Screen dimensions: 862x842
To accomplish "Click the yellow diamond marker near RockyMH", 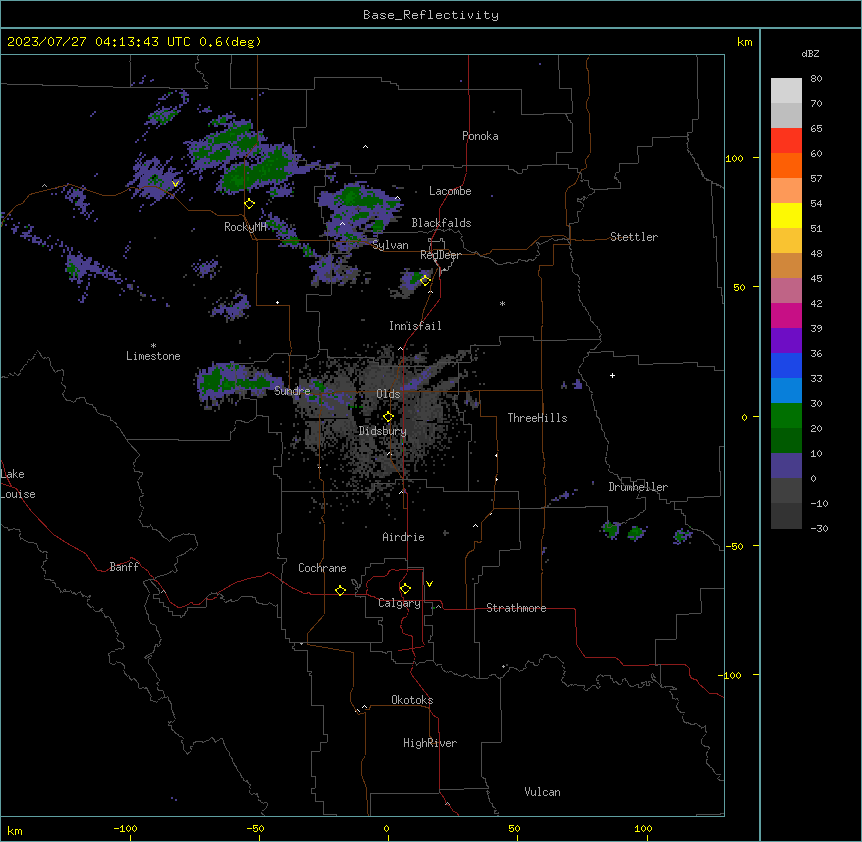I will point(250,204).
